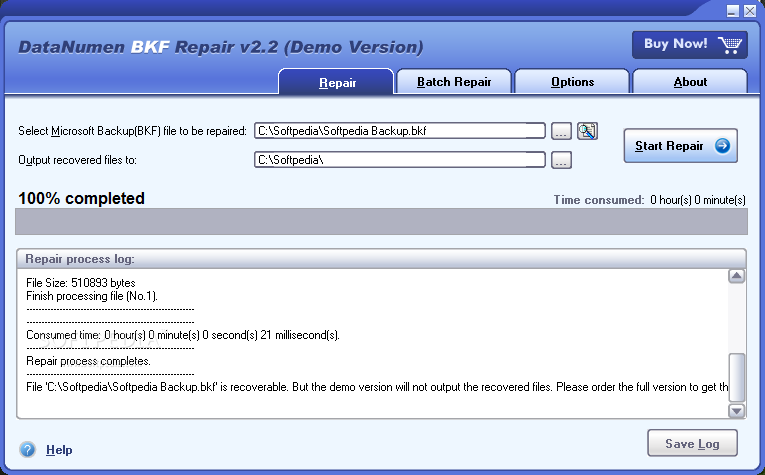Click the 'Repair process log:' header
This screenshot has height=475, width=765.
pyautogui.click(x=80, y=259)
